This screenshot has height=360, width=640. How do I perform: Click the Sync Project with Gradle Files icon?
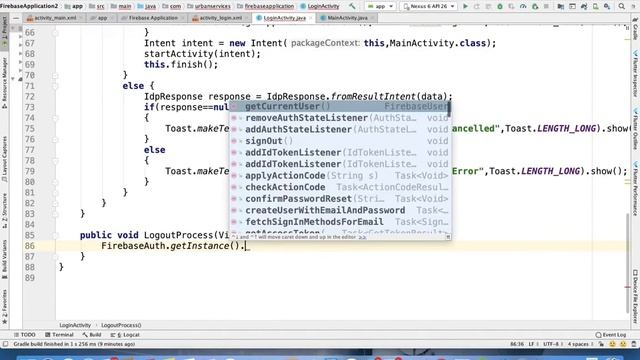pyautogui.click(x=584, y=6)
